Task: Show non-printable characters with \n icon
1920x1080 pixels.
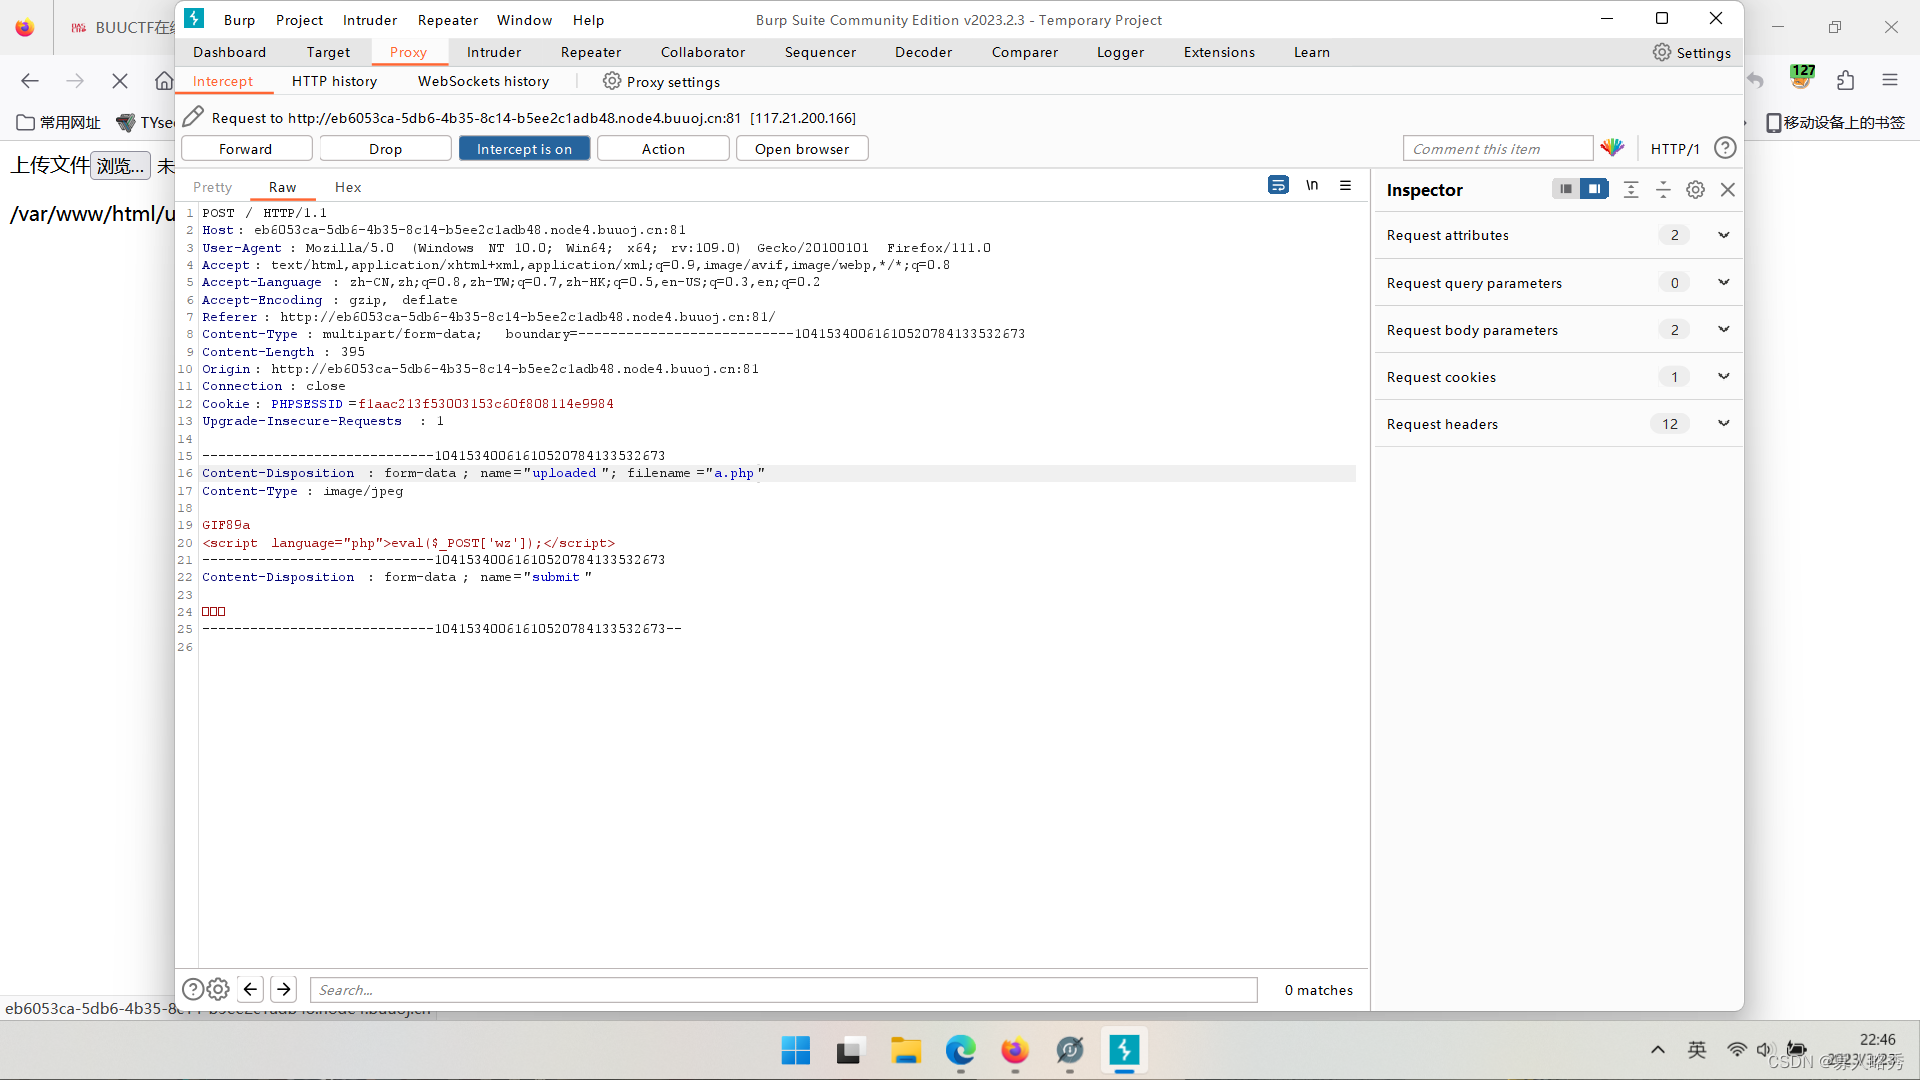Action: (x=1311, y=185)
